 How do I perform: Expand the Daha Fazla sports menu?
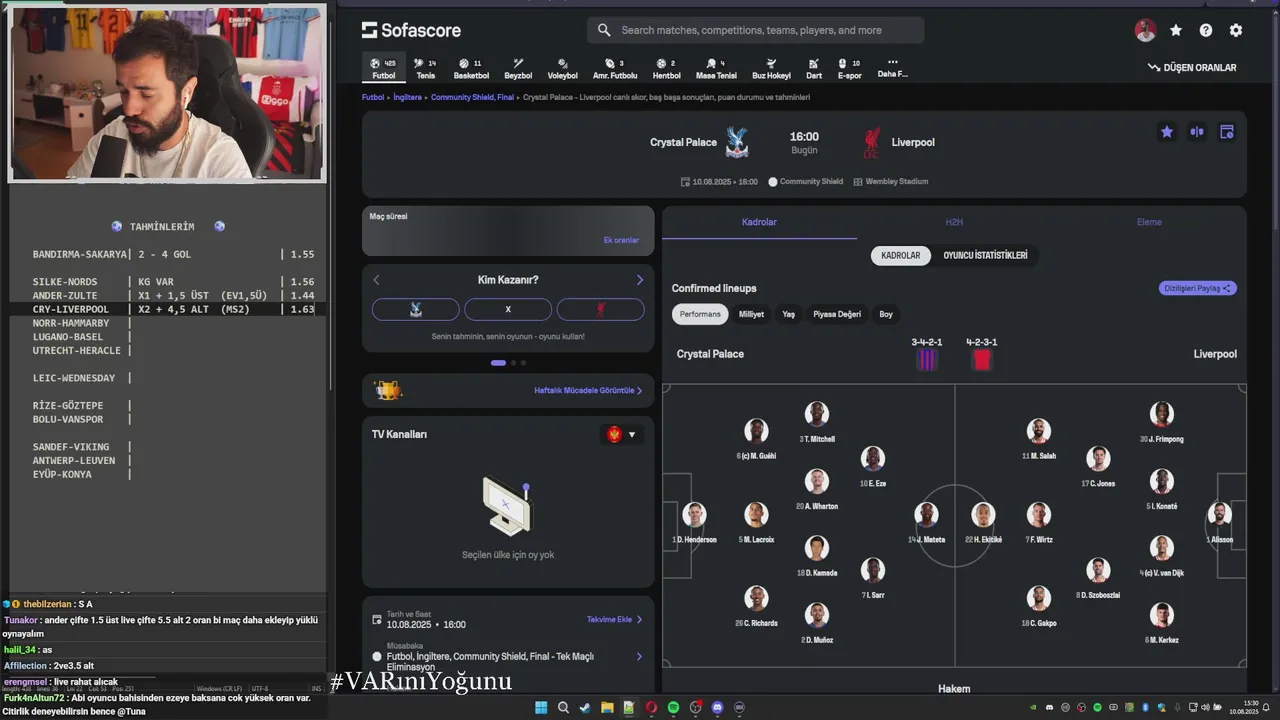[x=892, y=68]
